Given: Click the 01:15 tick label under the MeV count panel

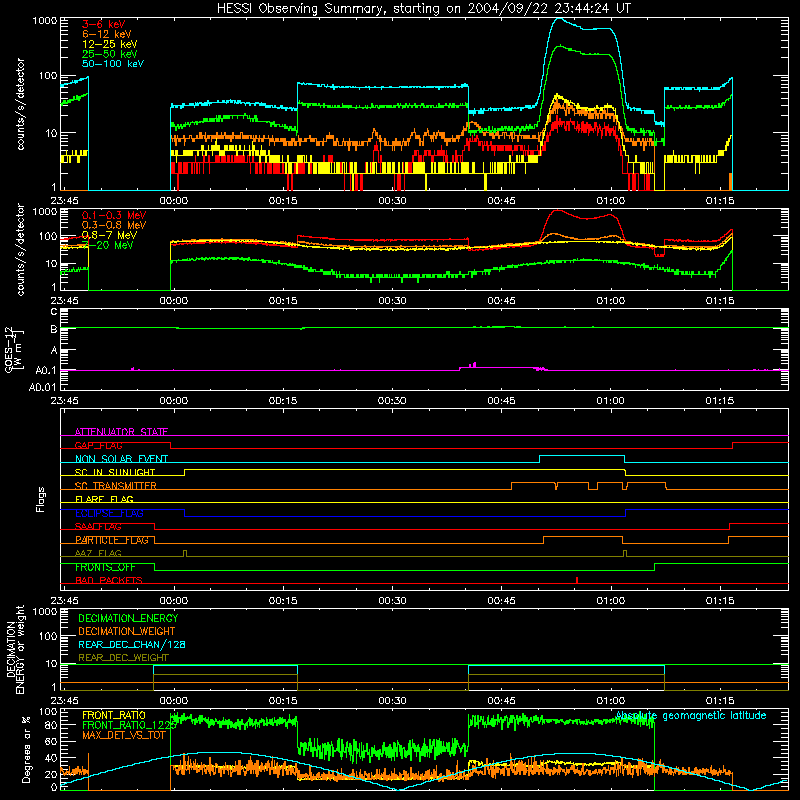Looking at the screenshot, I should [720, 301].
